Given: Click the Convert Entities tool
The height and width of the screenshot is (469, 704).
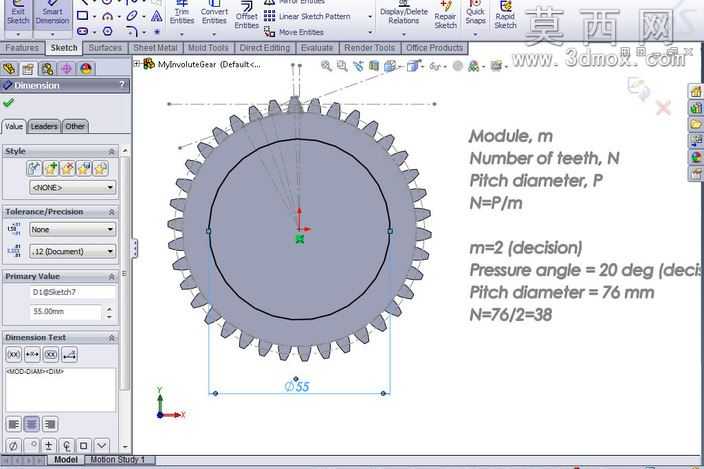Looking at the screenshot, I should click(x=214, y=13).
